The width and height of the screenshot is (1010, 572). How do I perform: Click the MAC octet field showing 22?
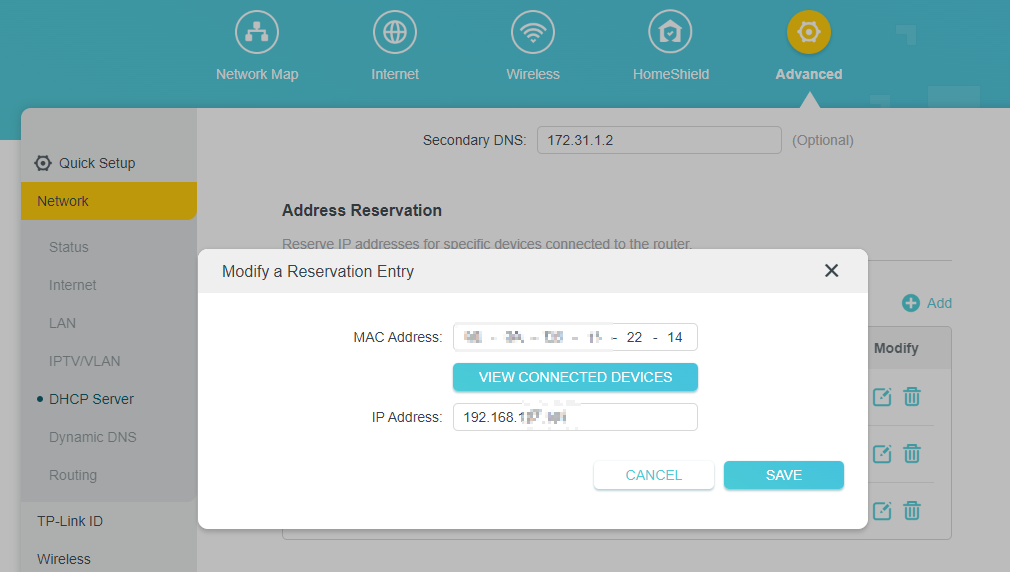coord(634,338)
